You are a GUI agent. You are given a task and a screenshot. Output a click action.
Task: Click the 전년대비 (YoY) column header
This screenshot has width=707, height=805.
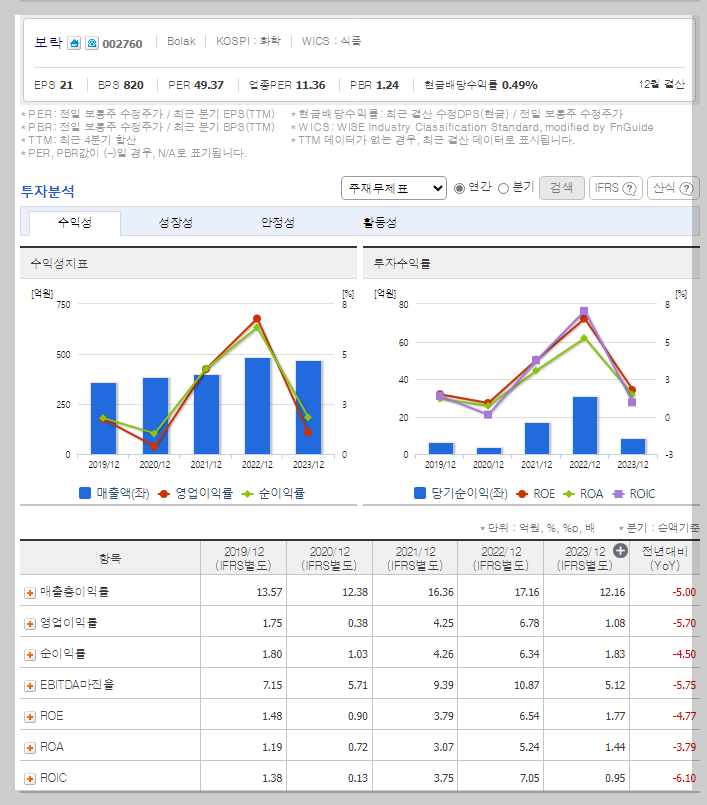tap(664, 558)
